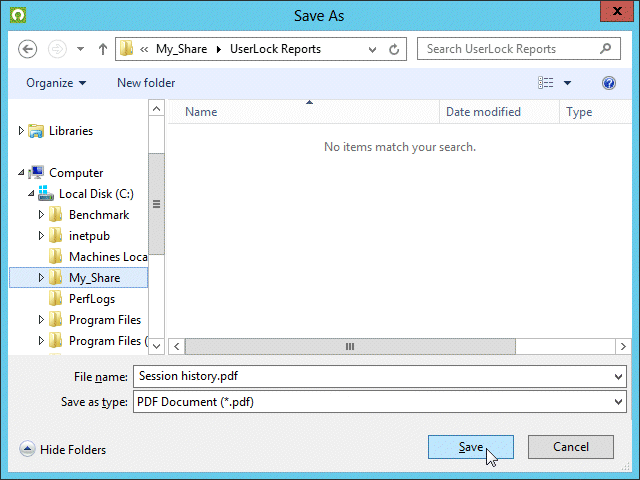The width and height of the screenshot is (640, 480).
Task: Open the File name dropdown arrow
Action: 620,377
